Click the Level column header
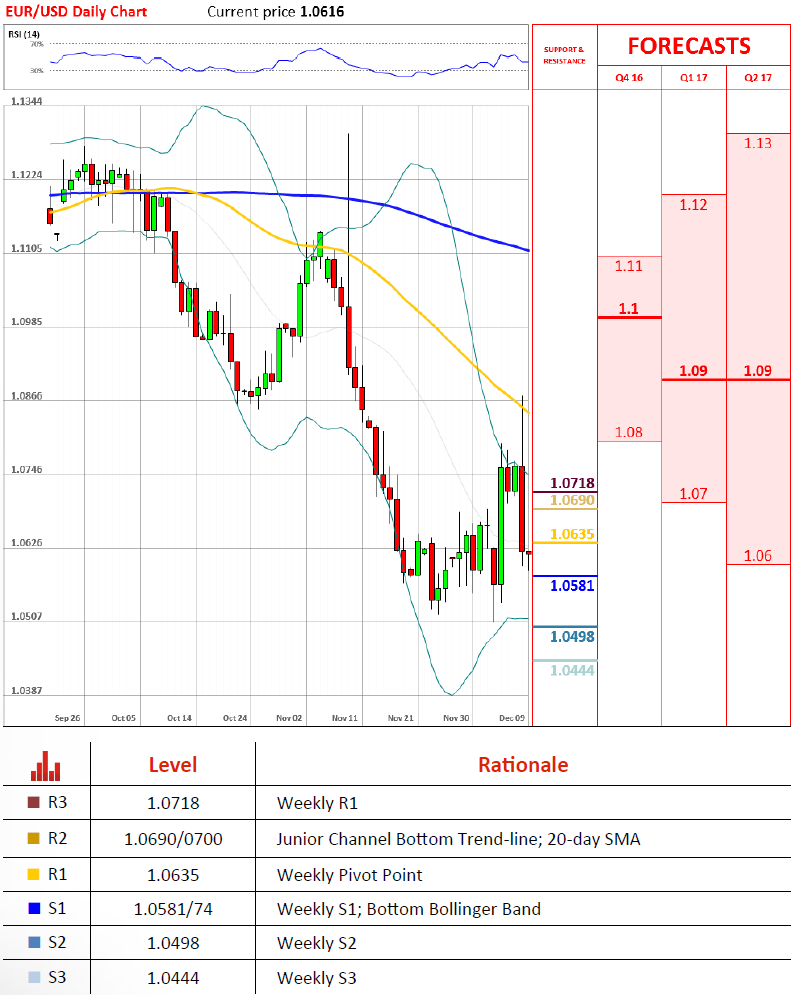The image size is (799, 995). tap(173, 765)
